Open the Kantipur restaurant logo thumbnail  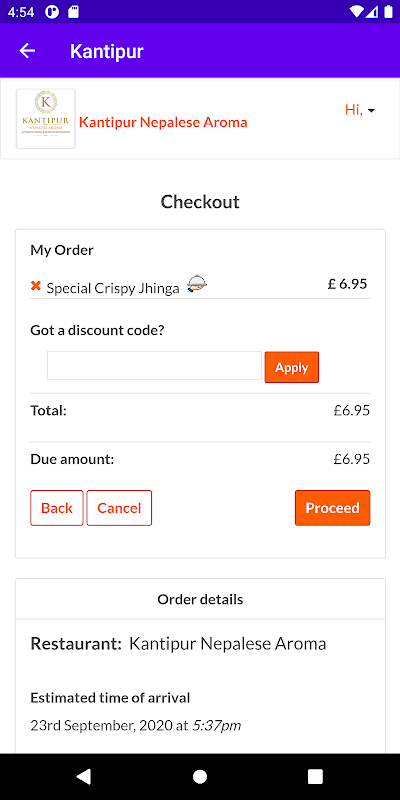[46, 119]
